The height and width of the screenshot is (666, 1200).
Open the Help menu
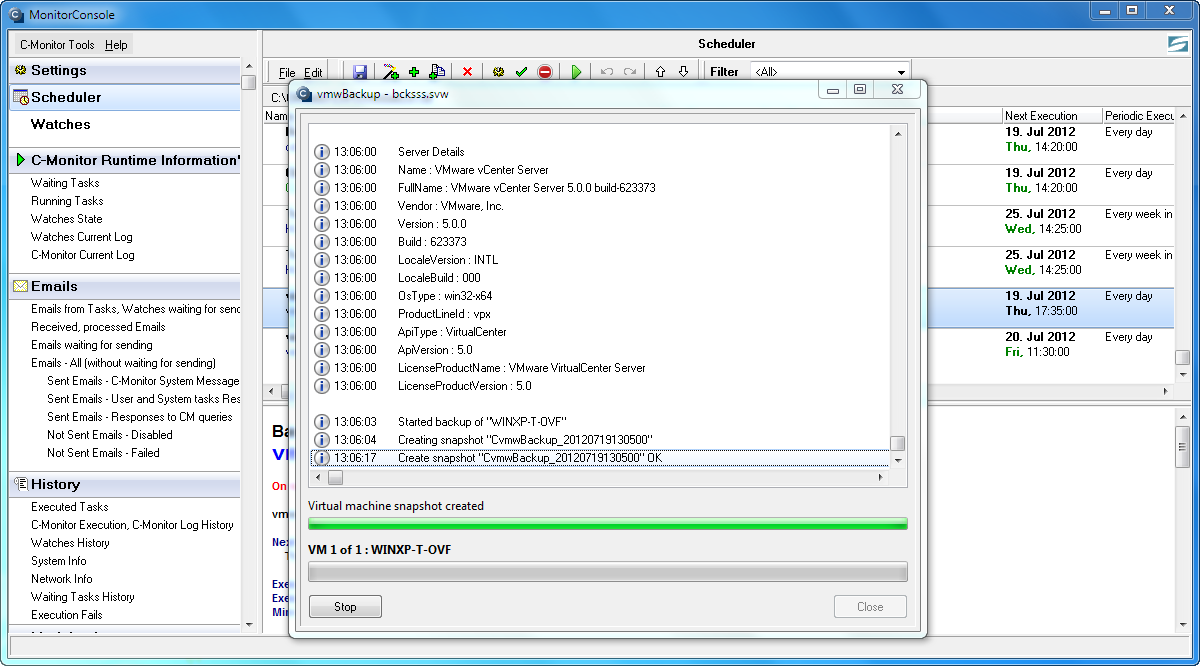pyautogui.click(x=116, y=45)
